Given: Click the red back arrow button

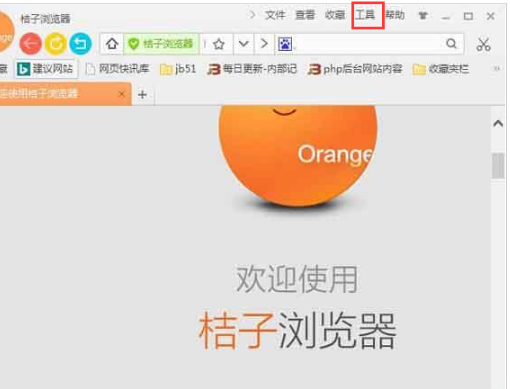Looking at the screenshot, I should [30, 44].
